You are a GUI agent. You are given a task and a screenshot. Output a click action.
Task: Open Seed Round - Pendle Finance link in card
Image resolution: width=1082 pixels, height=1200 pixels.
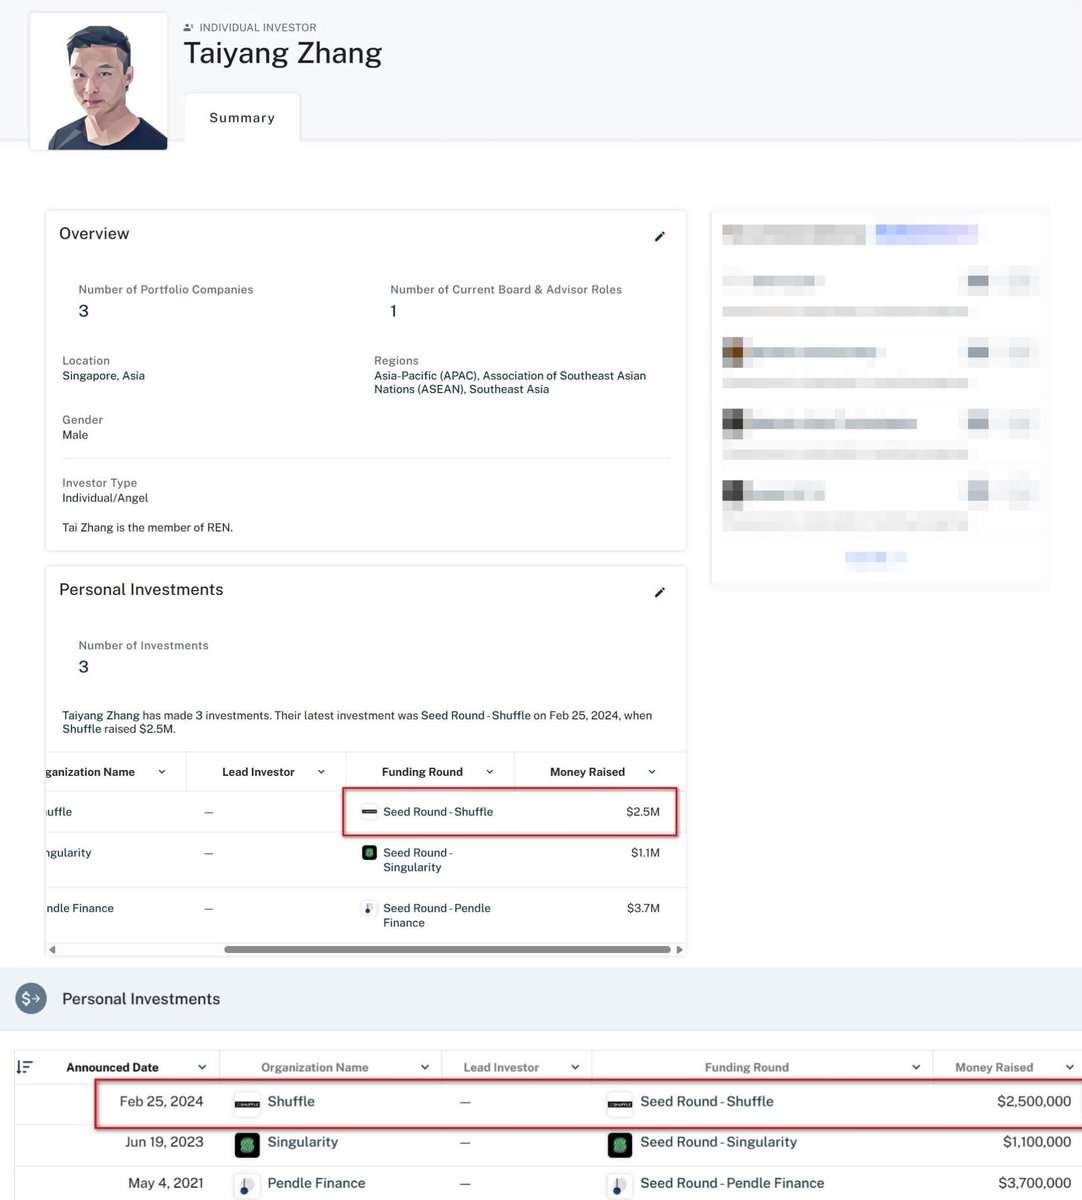(x=437, y=915)
